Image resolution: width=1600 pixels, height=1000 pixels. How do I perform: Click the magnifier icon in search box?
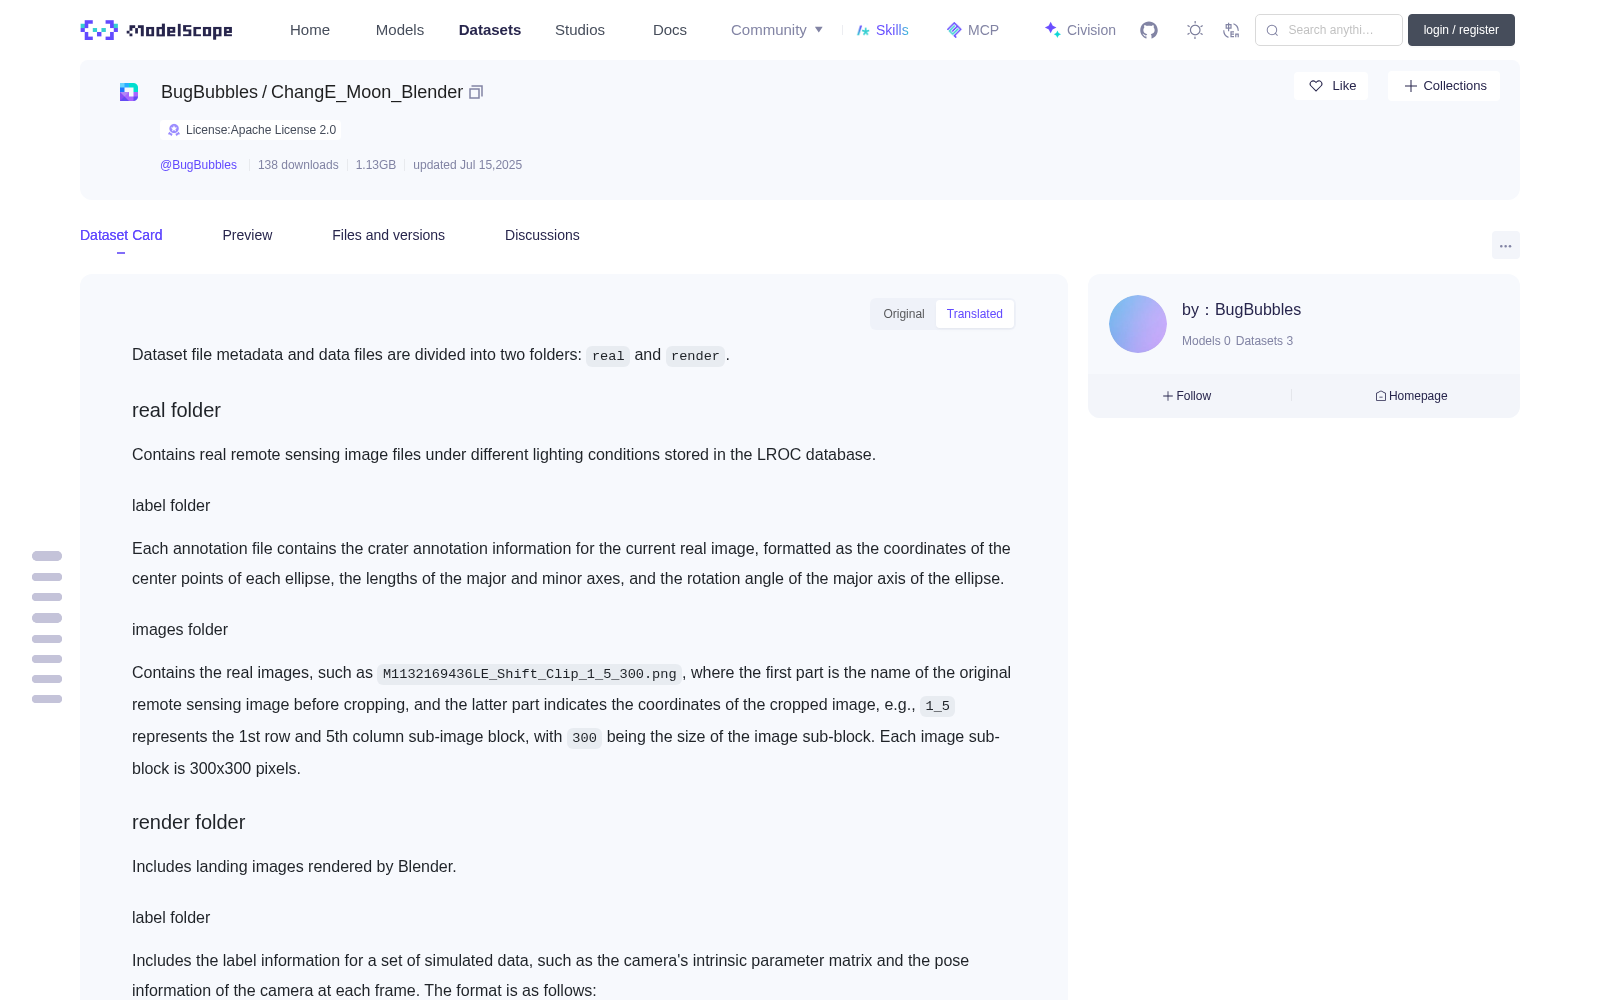[1272, 30]
